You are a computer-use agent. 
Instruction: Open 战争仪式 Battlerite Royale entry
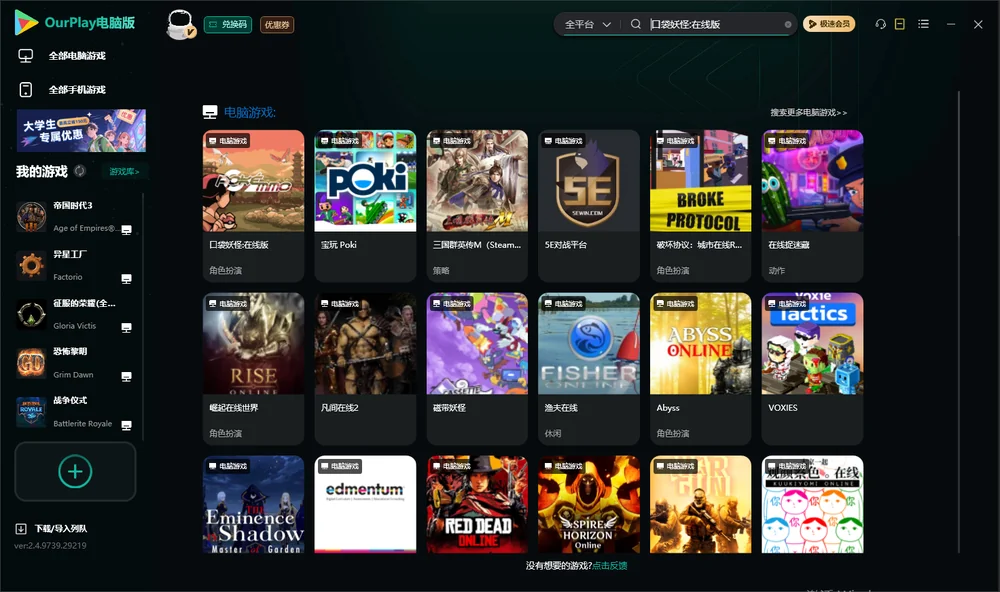click(x=75, y=412)
